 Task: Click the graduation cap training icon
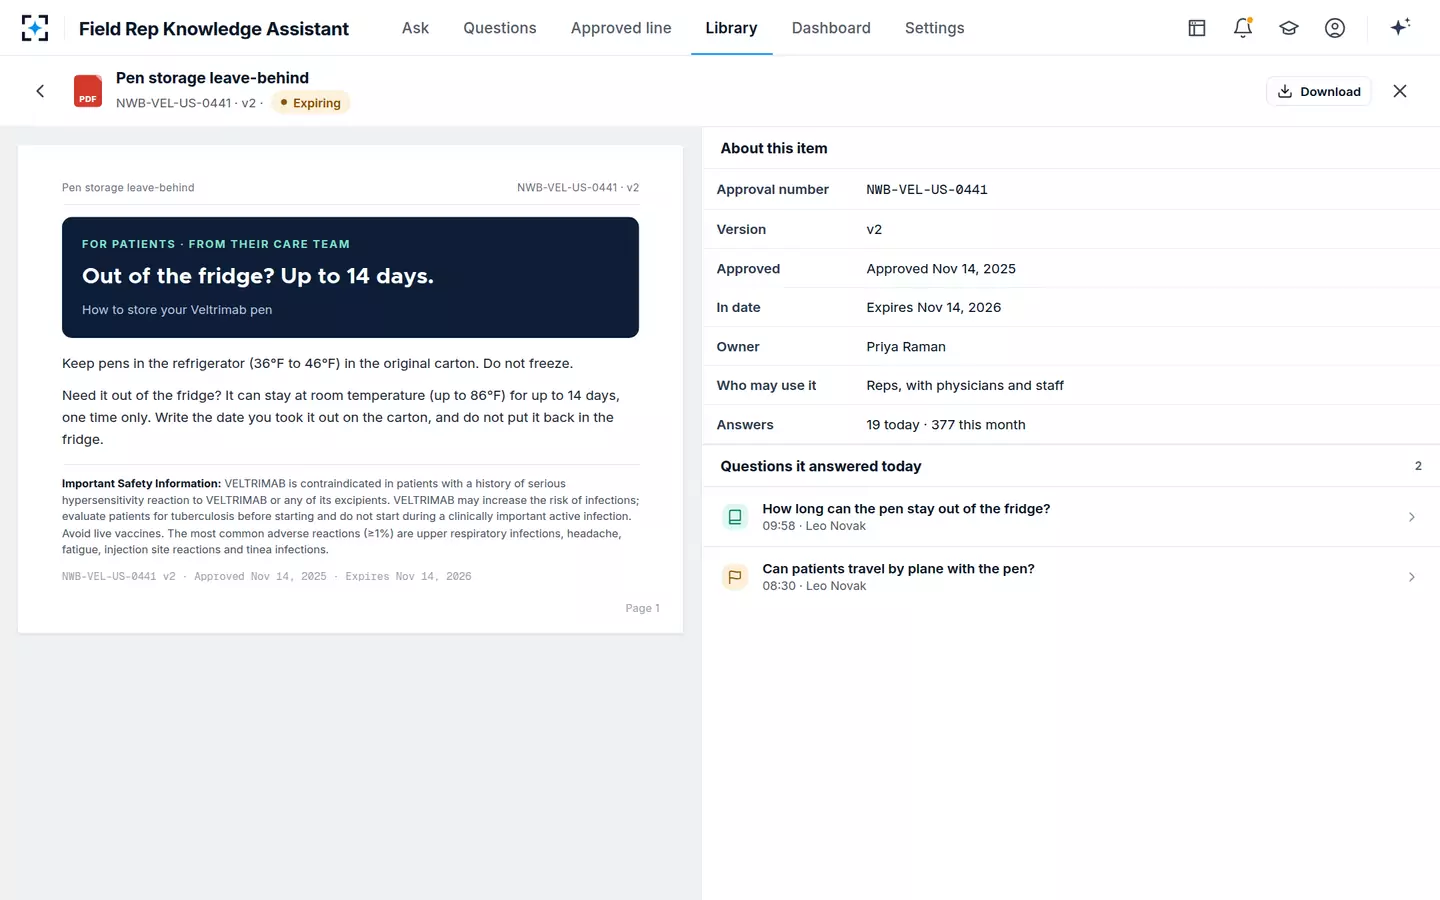pyautogui.click(x=1289, y=28)
